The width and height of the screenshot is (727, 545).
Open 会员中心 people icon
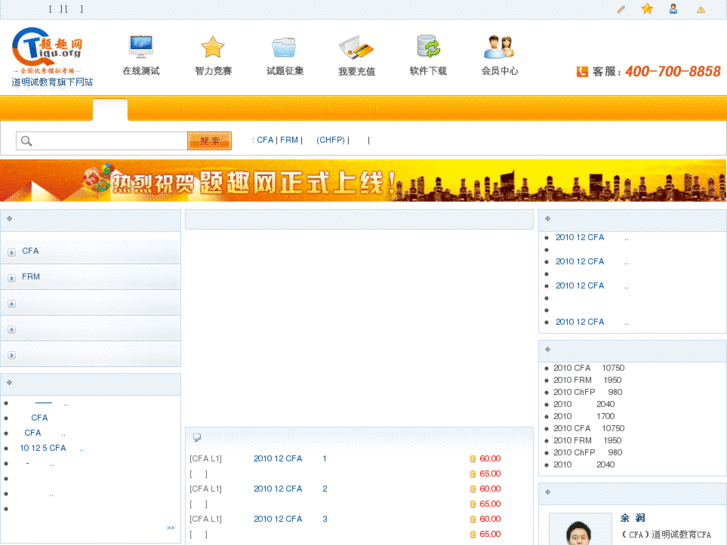[x=499, y=47]
